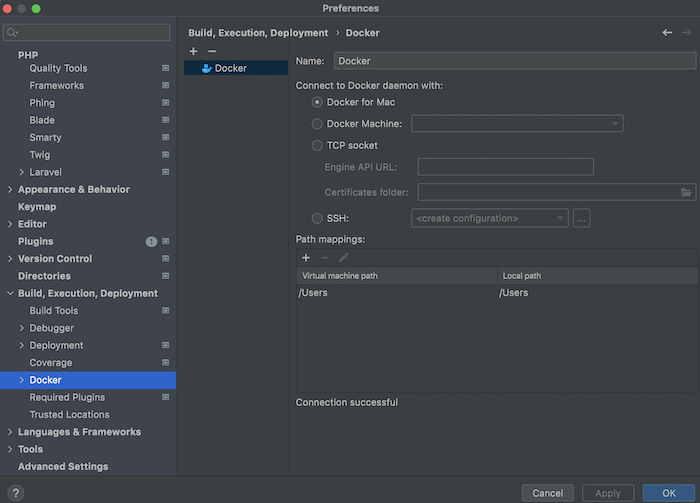Select the Docker Machine radio button
700x503 pixels.
point(317,124)
